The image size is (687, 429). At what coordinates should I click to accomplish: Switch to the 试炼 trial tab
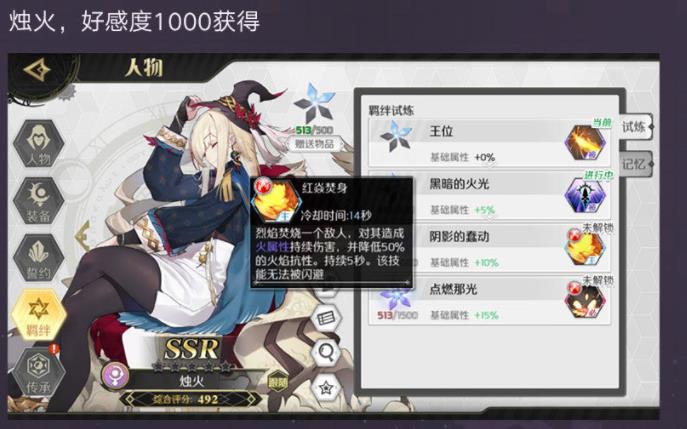point(636,127)
